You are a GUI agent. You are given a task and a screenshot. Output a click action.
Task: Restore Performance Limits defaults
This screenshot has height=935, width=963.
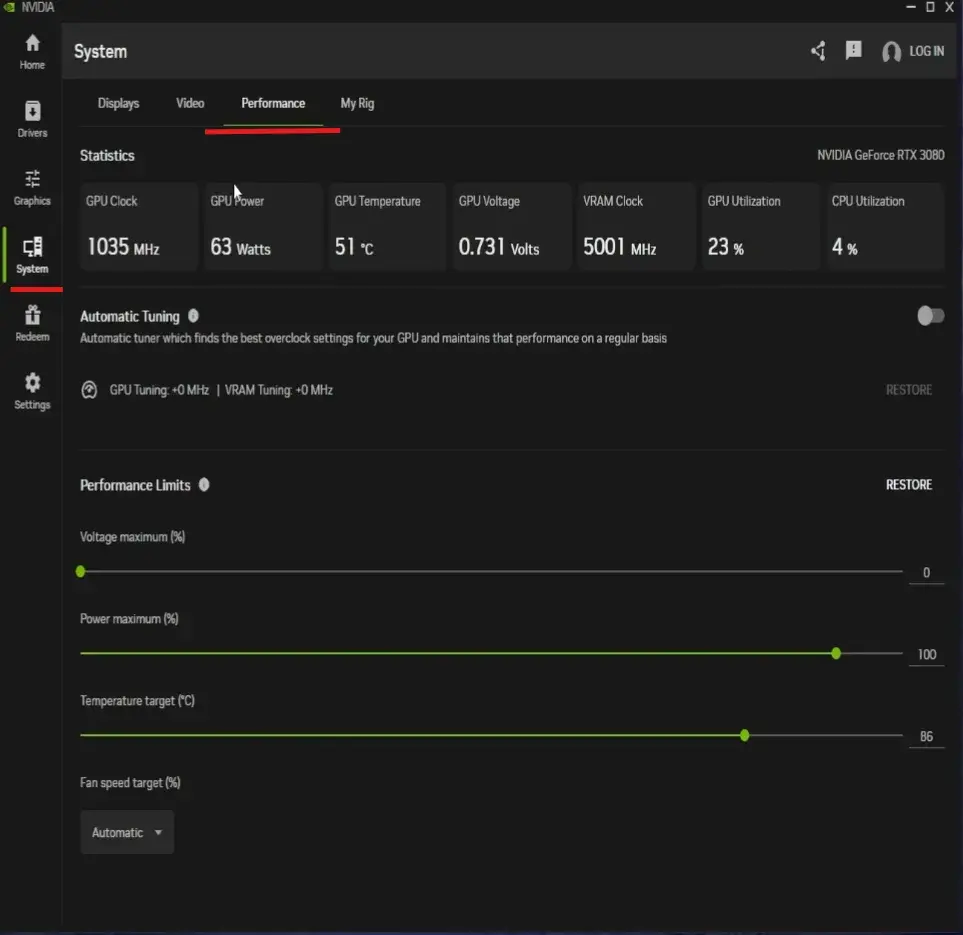908,485
